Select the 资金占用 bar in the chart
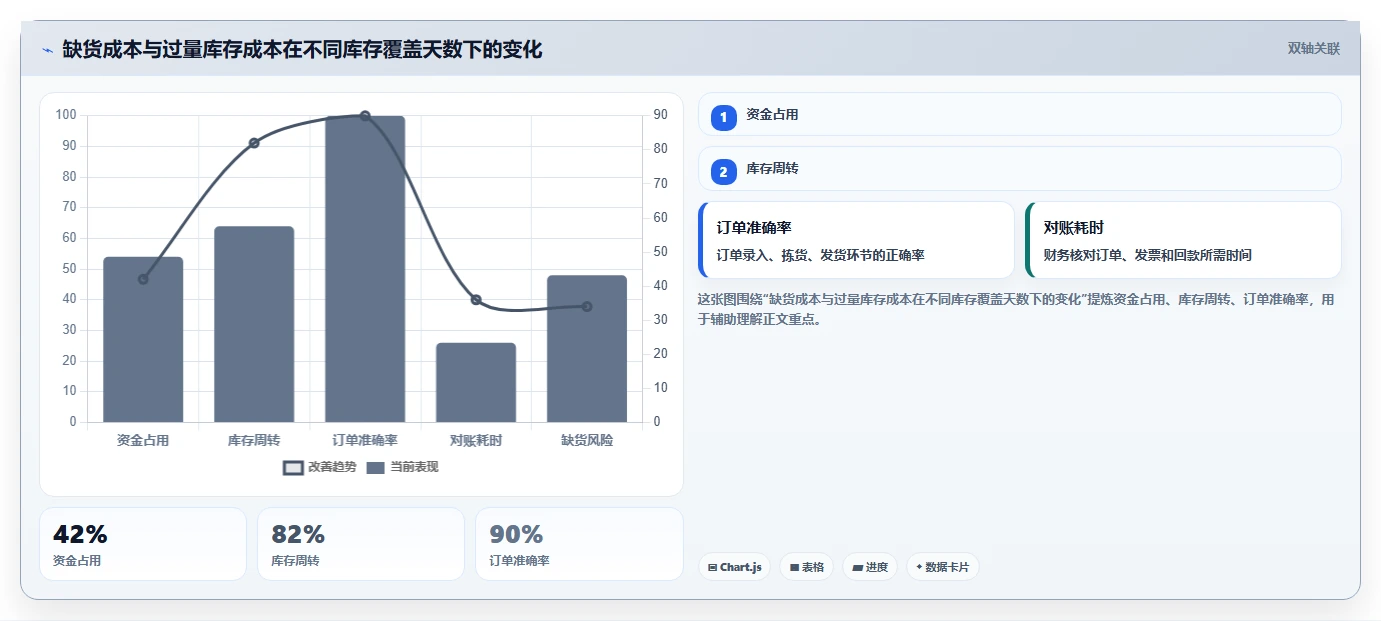The height and width of the screenshot is (621, 1381). 143,340
